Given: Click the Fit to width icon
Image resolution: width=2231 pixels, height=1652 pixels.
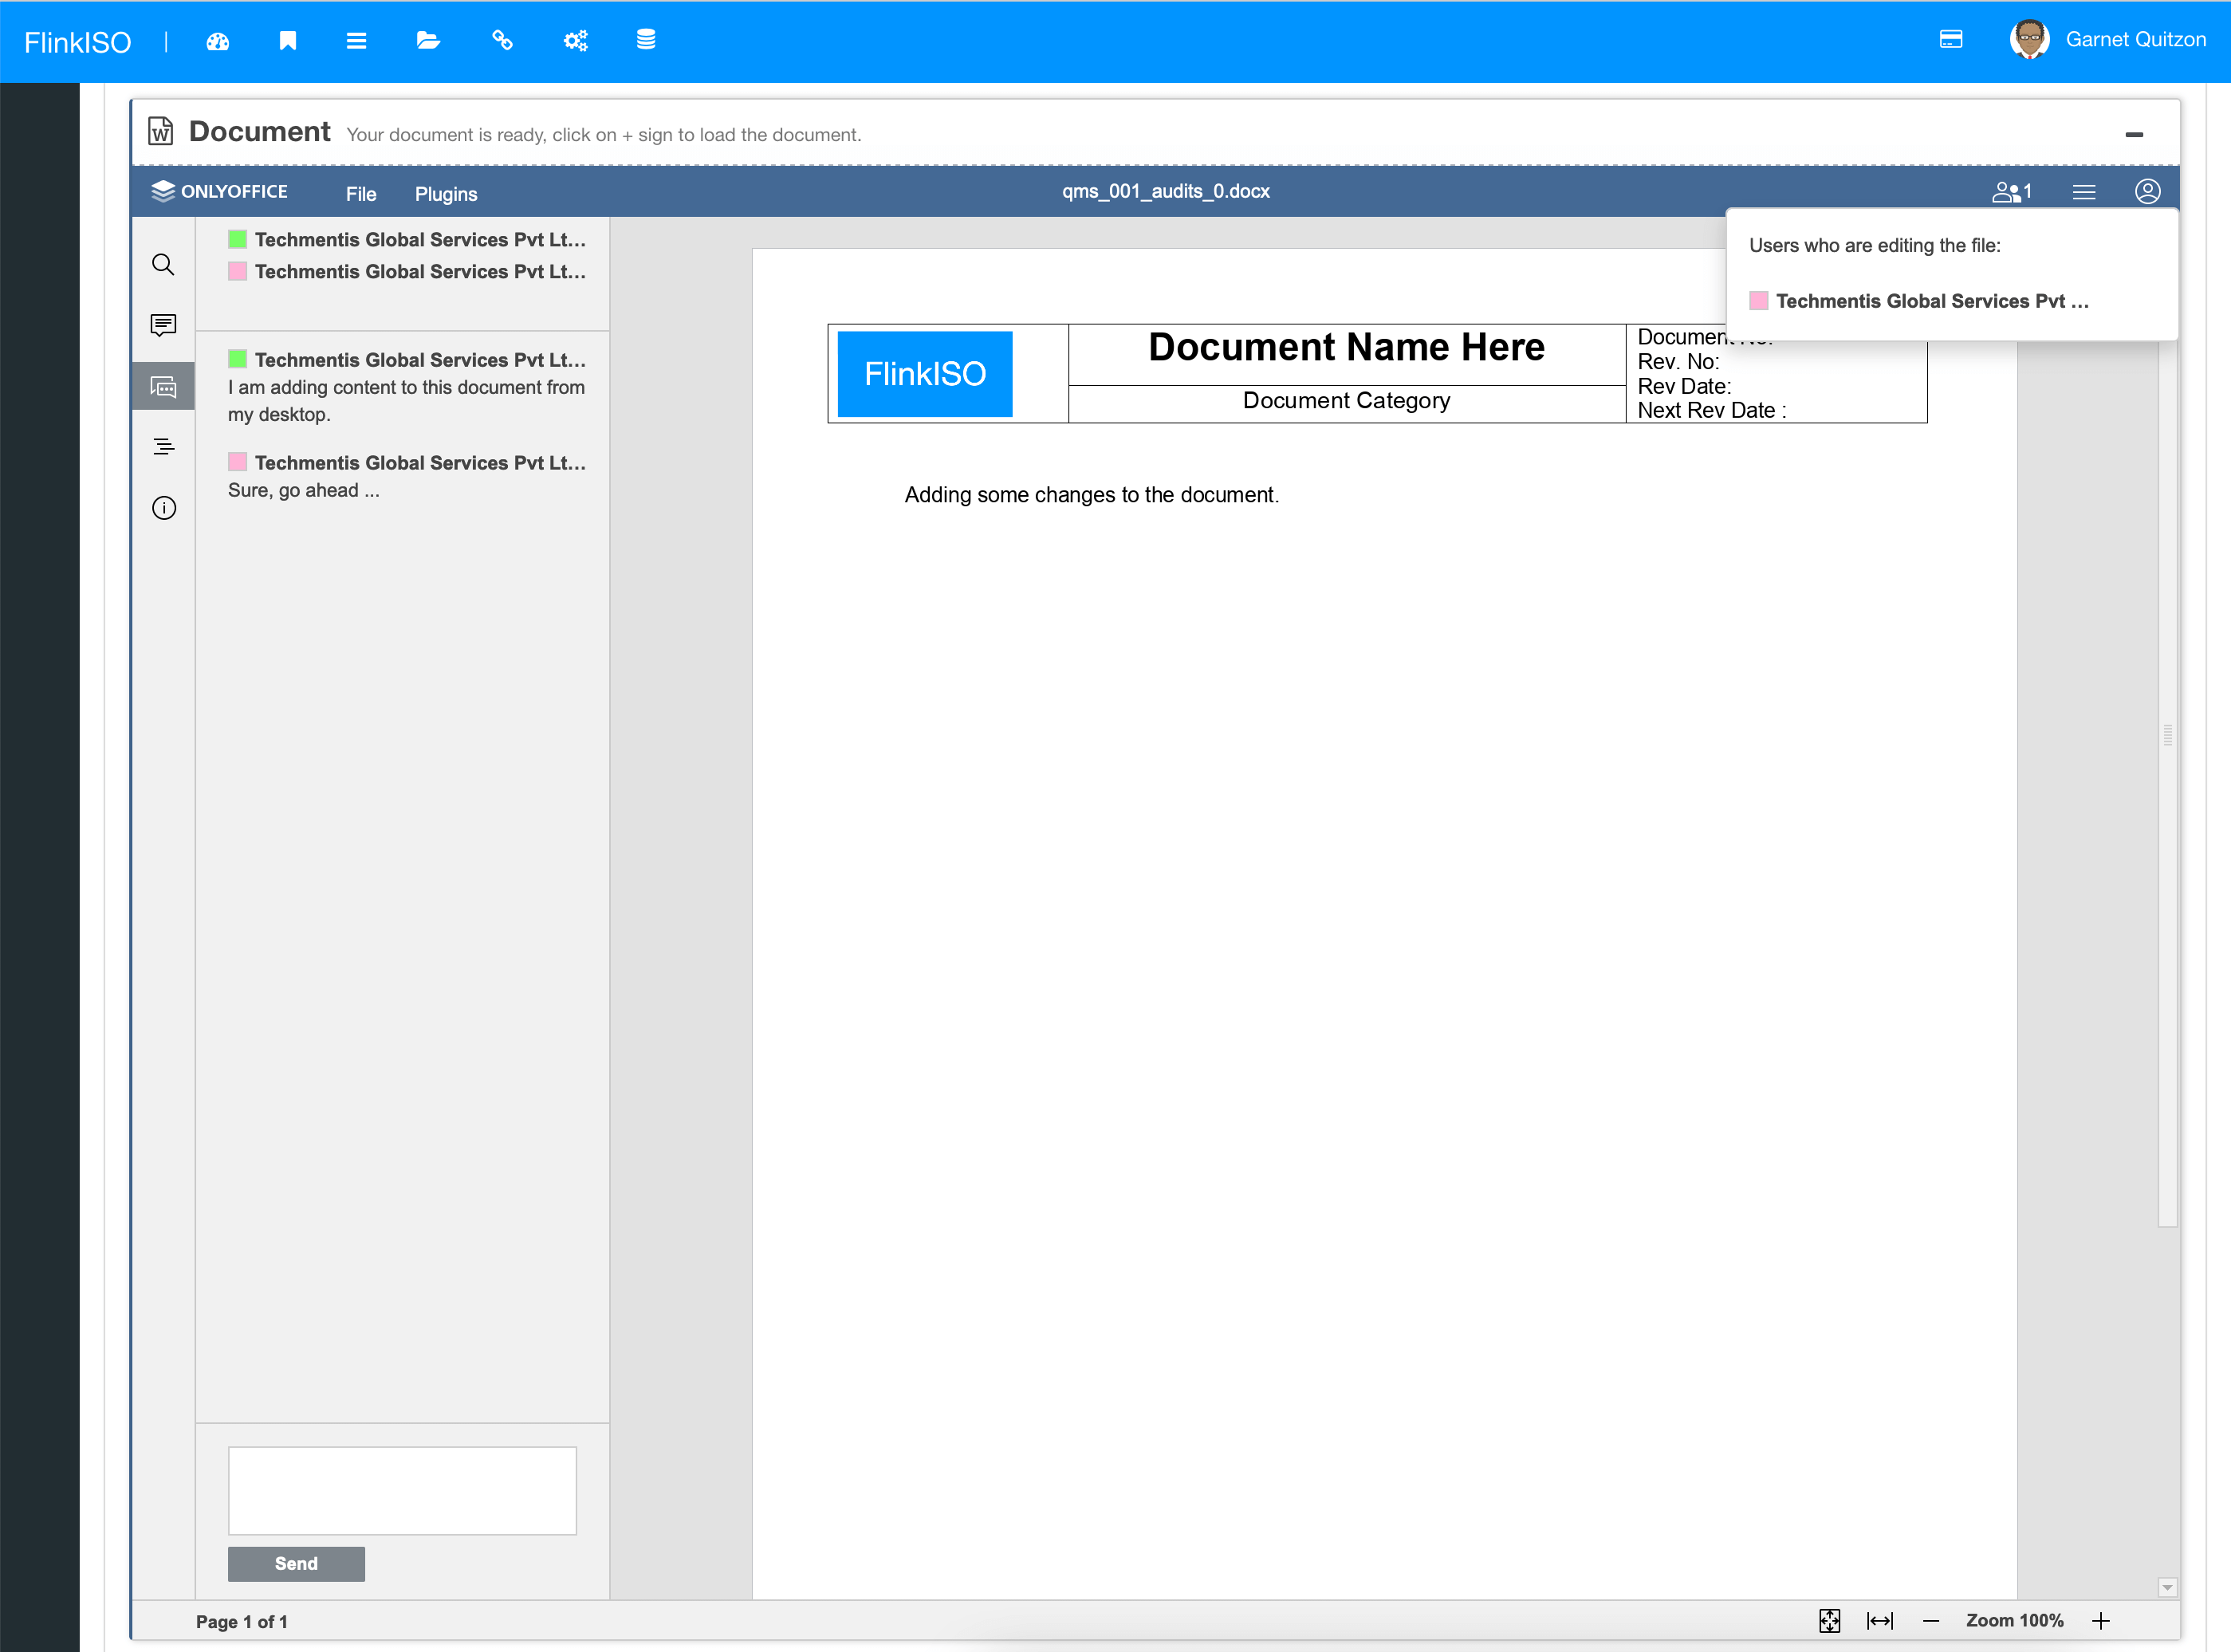Looking at the screenshot, I should coord(1880,1621).
